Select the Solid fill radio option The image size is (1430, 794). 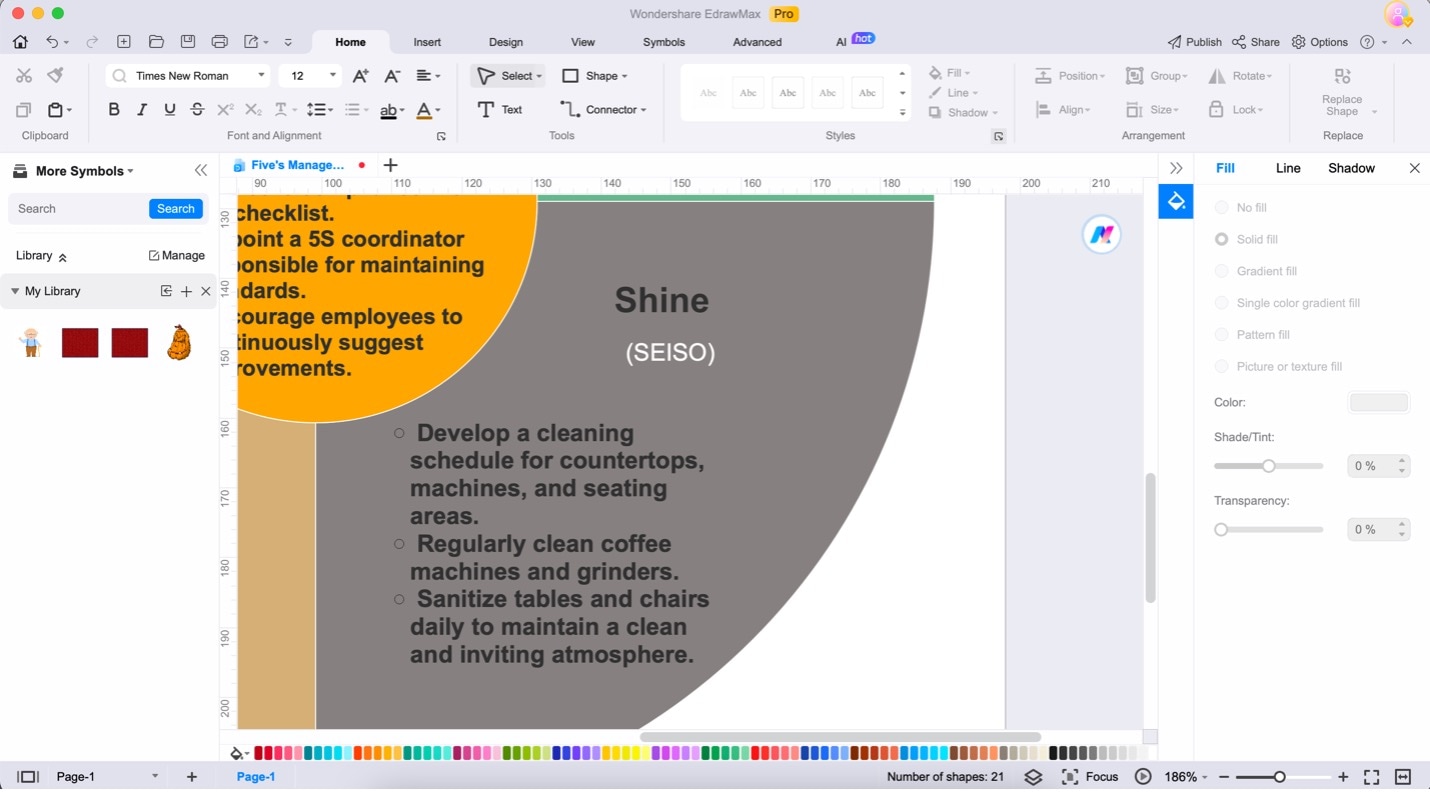pos(1221,240)
